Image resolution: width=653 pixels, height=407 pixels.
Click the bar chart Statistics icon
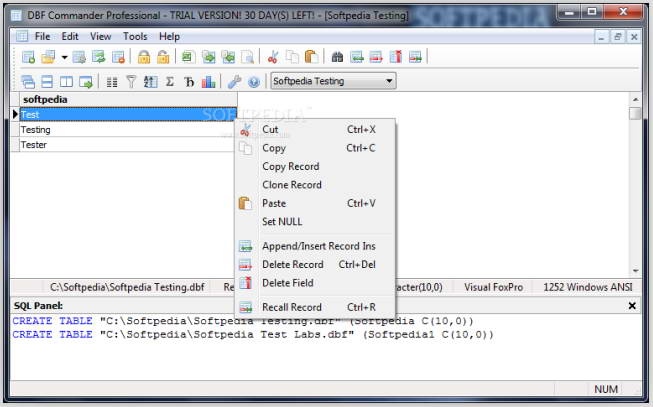pos(208,82)
